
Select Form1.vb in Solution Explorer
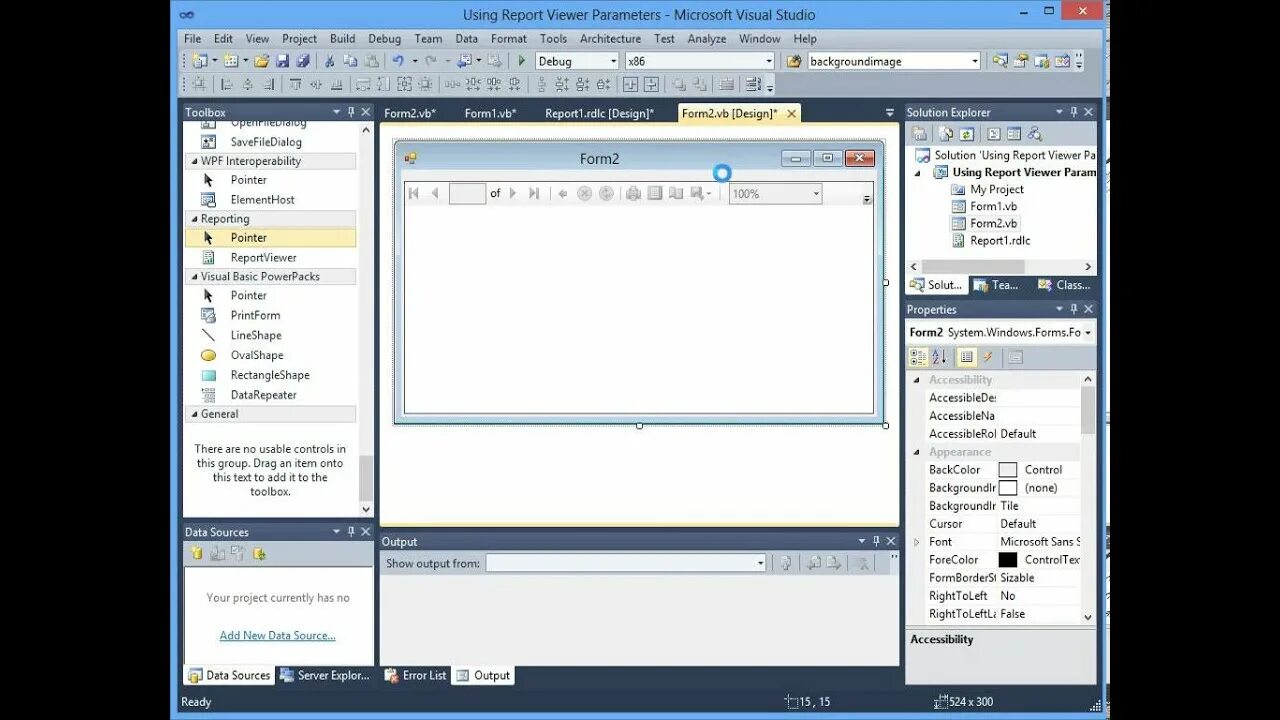(x=993, y=206)
